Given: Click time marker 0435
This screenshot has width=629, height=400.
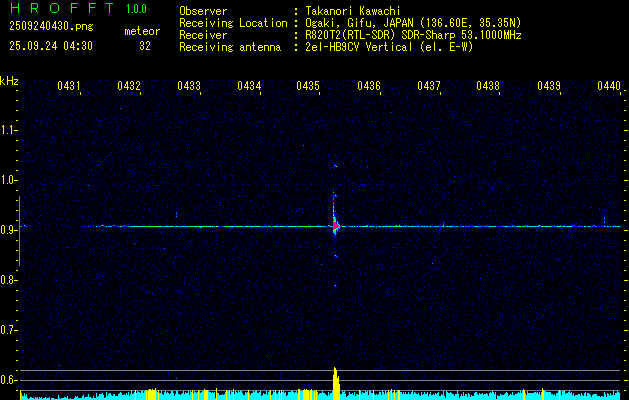Looking at the screenshot, I should [x=308, y=86].
